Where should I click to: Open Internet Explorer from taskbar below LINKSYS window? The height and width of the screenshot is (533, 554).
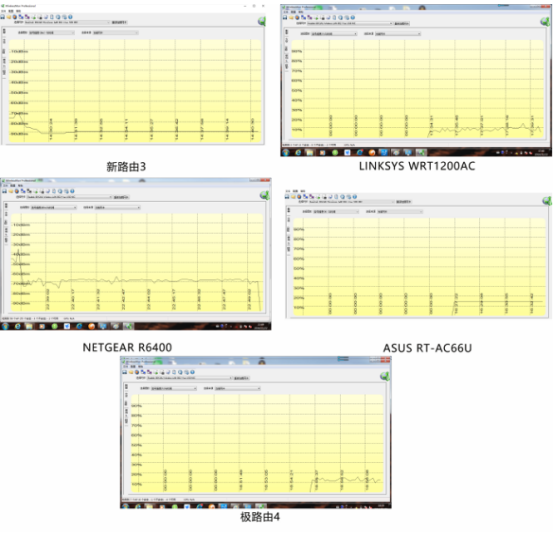[x=298, y=153]
